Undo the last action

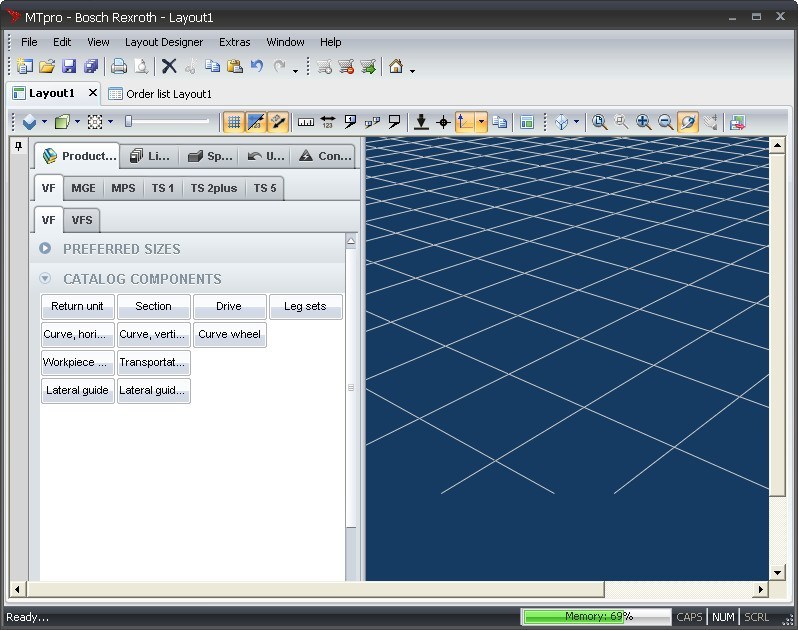point(257,67)
